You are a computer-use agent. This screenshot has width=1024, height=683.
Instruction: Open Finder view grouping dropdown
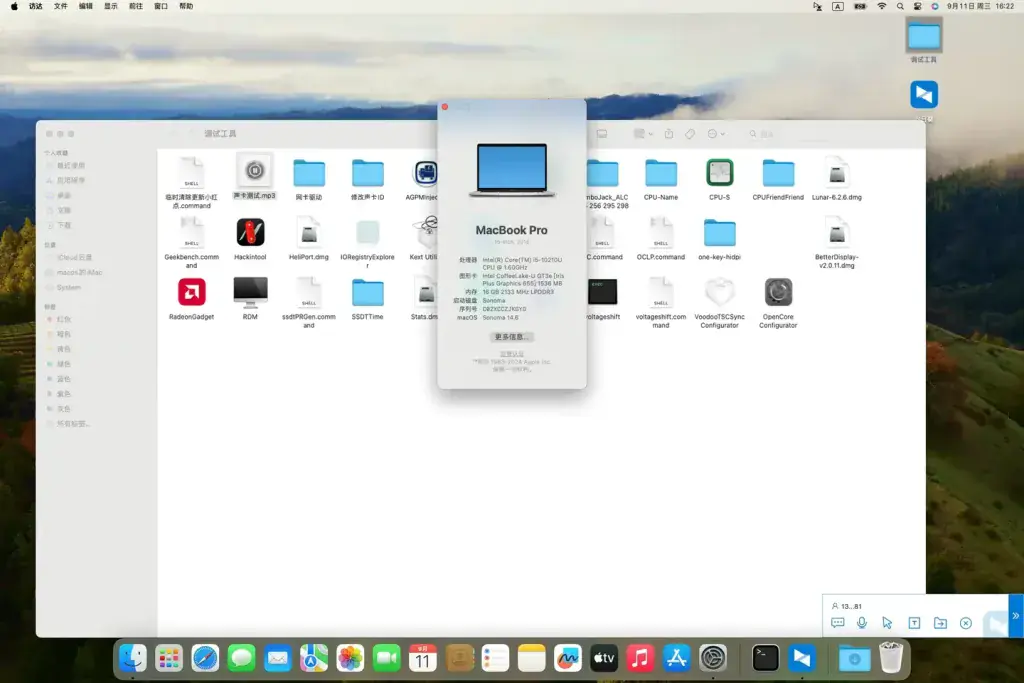pyautogui.click(x=643, y=133)
